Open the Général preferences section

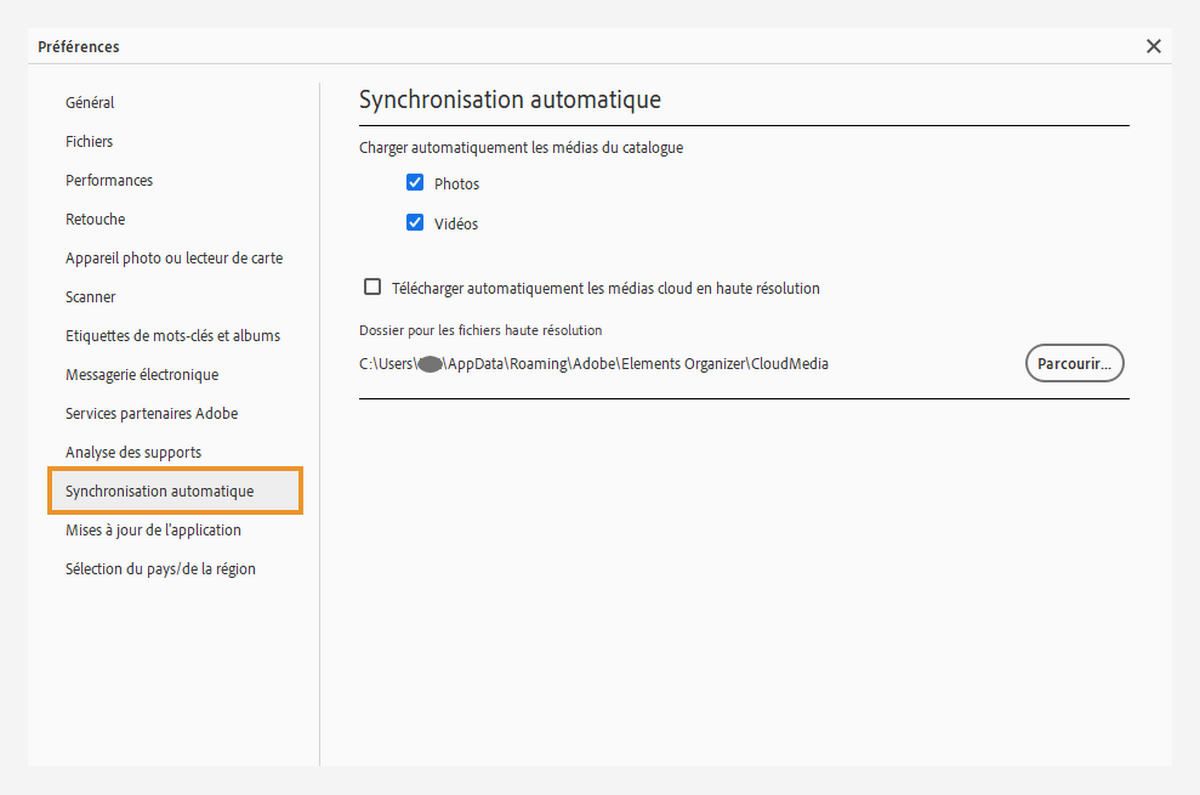point(90,102)
